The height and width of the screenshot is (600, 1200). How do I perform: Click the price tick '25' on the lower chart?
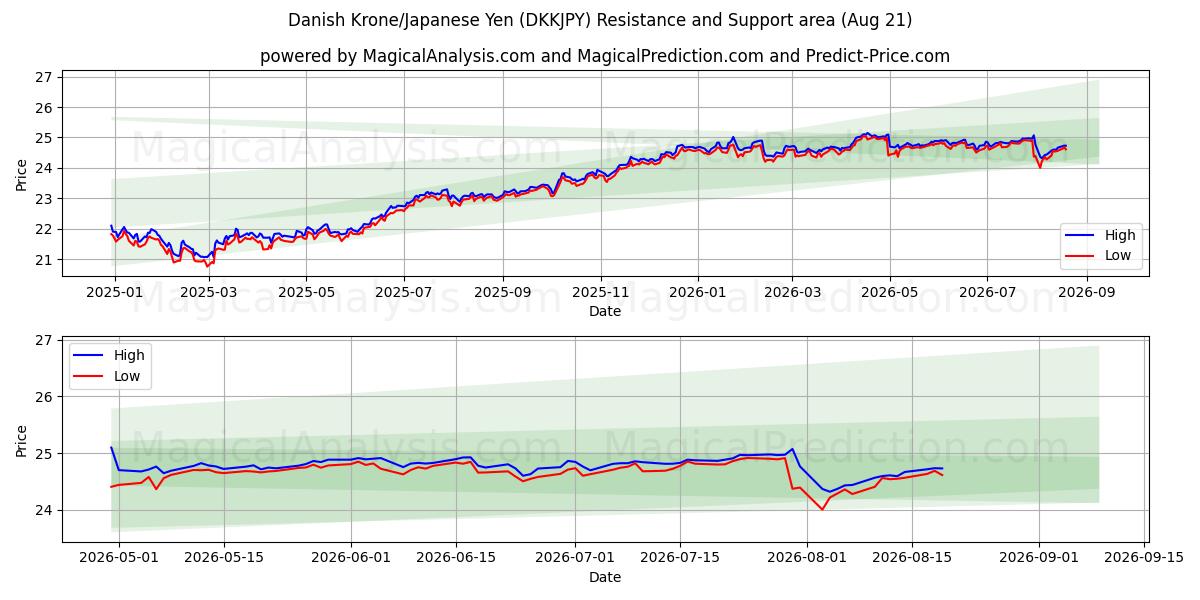click(45, 454)
